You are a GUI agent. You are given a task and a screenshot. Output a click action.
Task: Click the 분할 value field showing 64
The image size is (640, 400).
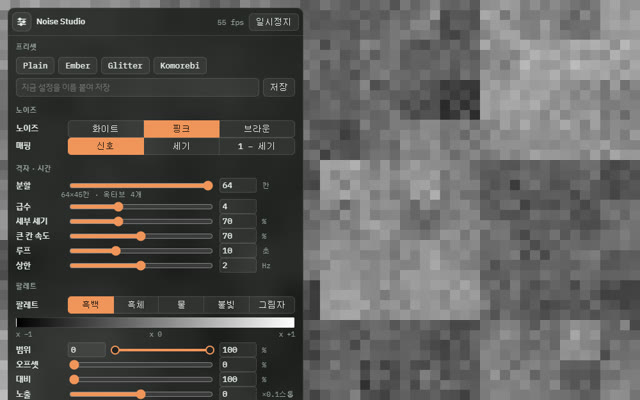pyautogui.click(x=238, y=186)
